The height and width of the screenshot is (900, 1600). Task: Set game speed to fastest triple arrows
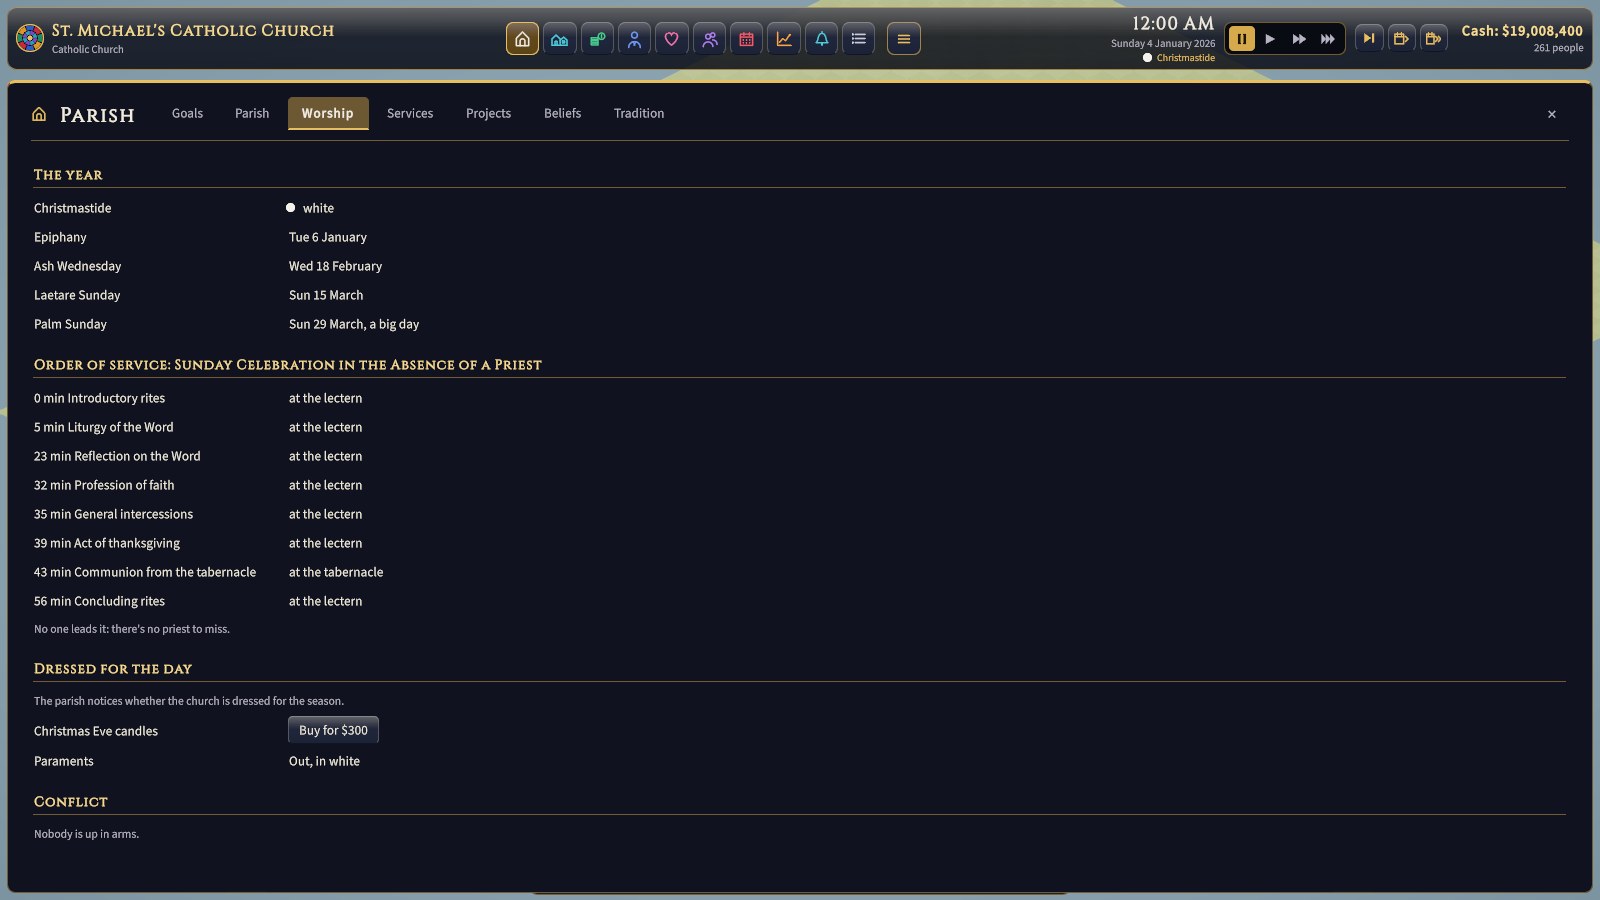(x=1328, y=39)
